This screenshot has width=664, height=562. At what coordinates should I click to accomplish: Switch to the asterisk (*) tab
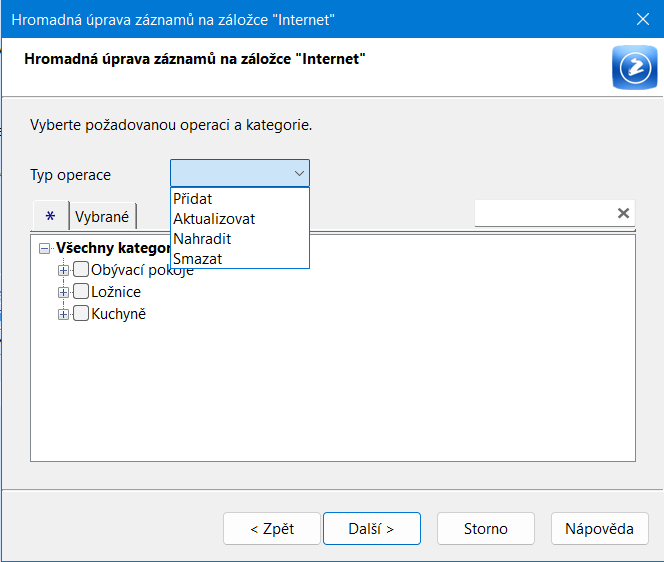50,216
